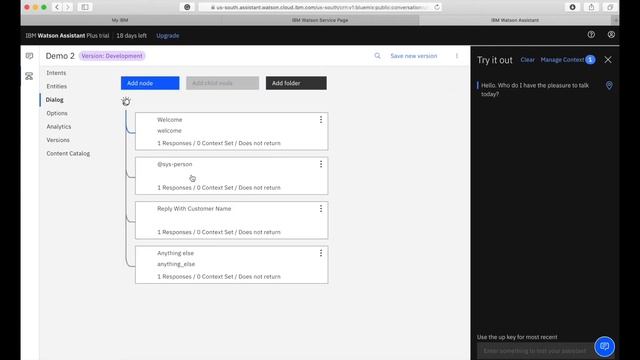640x360 pixels.
Task: Open the Reply With Customer Name node
Action: tap(231, 220)
